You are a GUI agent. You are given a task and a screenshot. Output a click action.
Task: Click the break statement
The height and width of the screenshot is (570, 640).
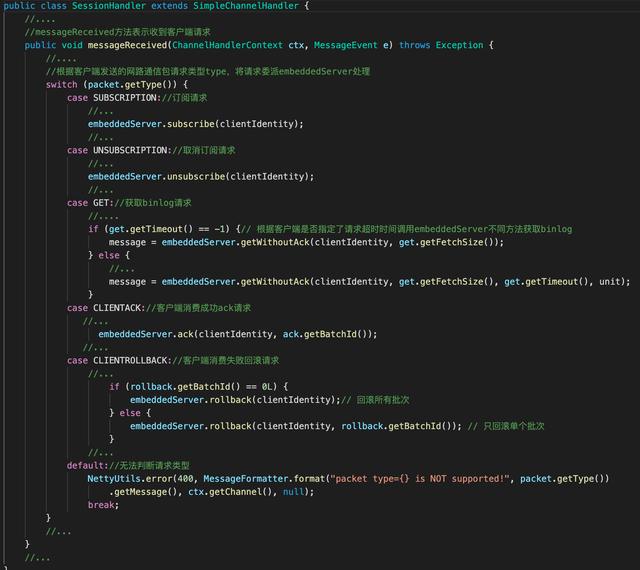(x=103, y=505)
